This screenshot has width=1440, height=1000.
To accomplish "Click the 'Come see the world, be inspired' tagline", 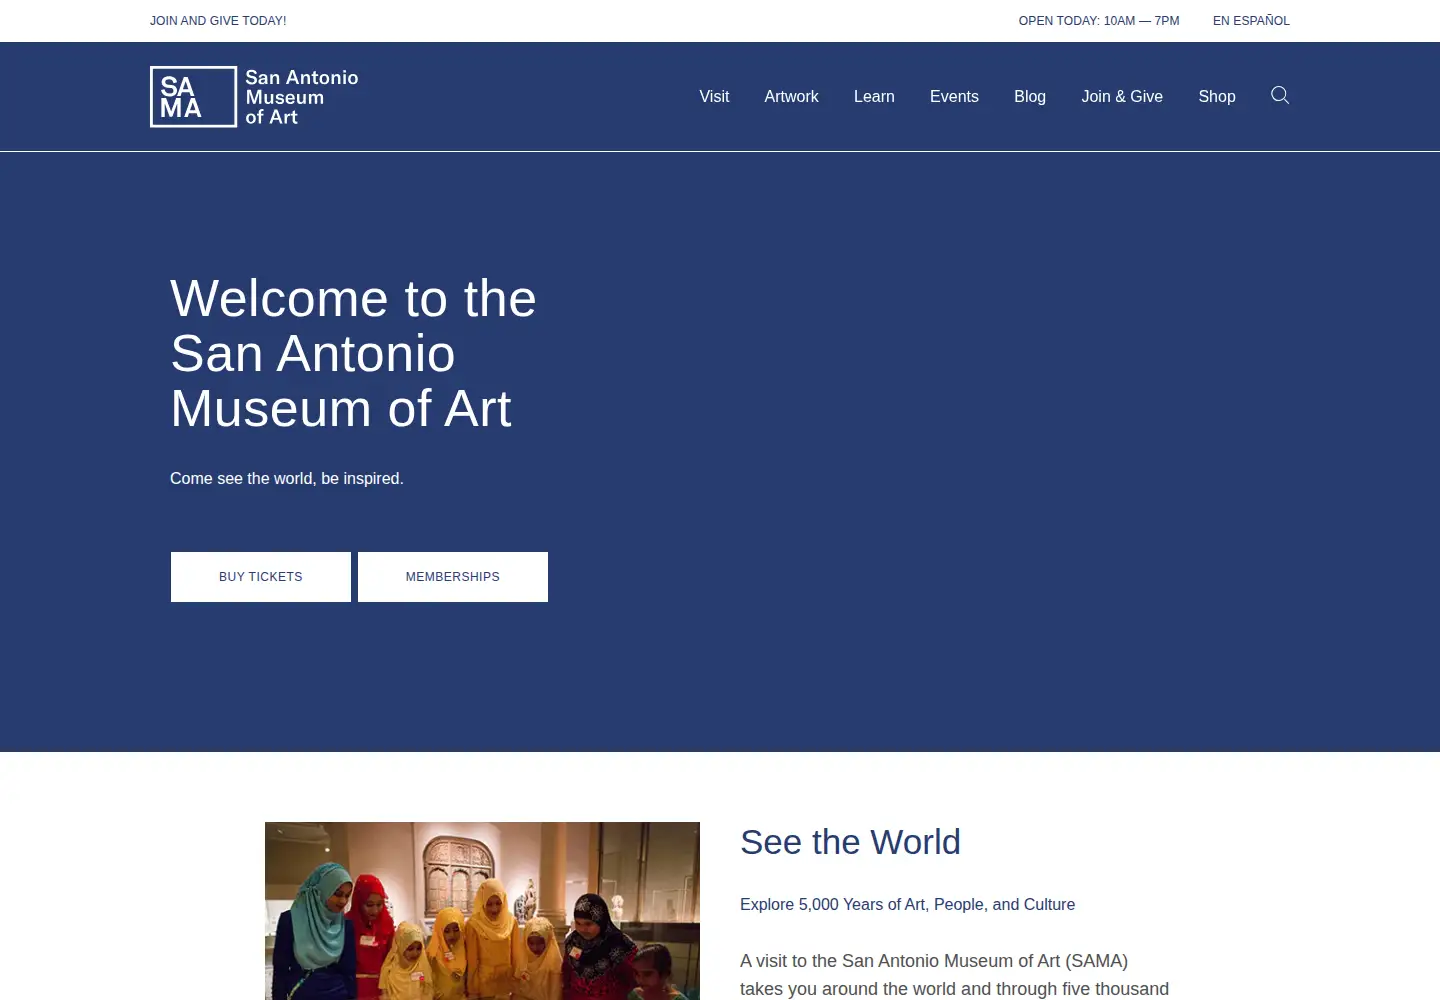I will click(287, 479).
